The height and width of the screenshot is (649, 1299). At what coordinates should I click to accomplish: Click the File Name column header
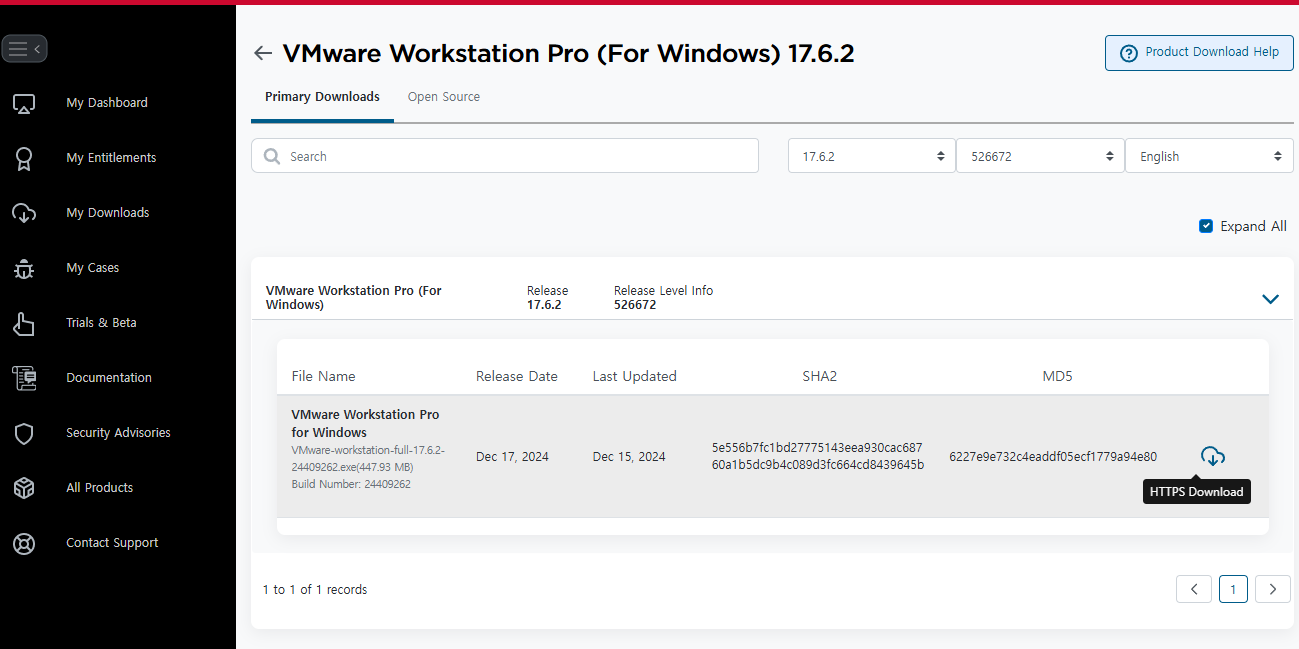[323, 376]
